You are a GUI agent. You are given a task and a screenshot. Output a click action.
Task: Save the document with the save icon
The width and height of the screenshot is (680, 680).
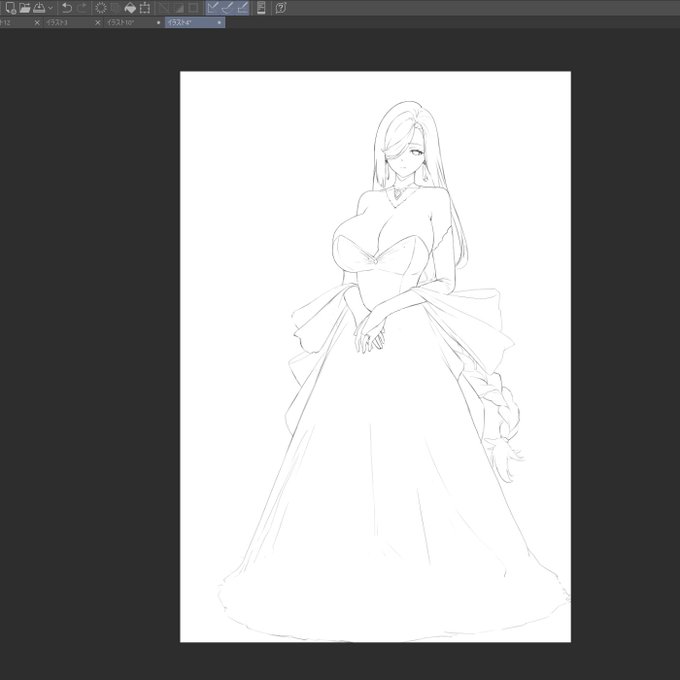click(x=39, y=7)
